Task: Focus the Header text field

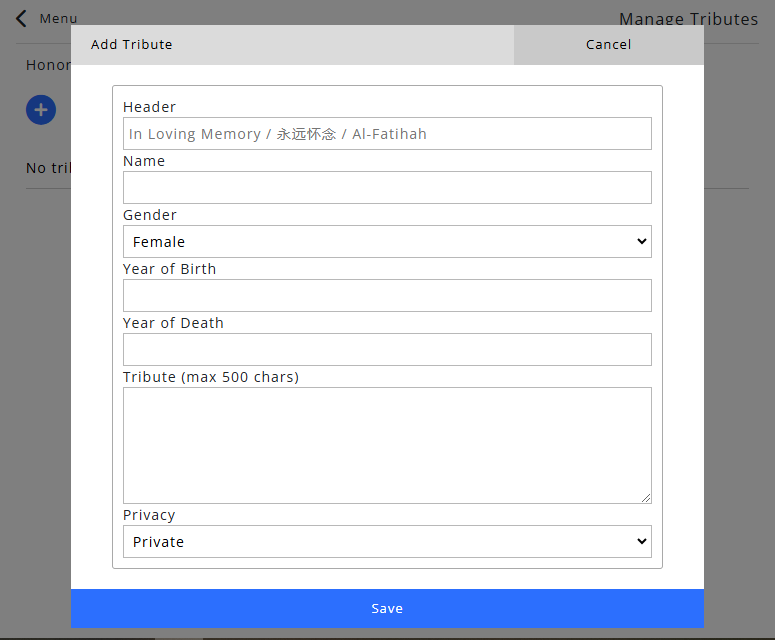Action: click(x=387, y=134)
